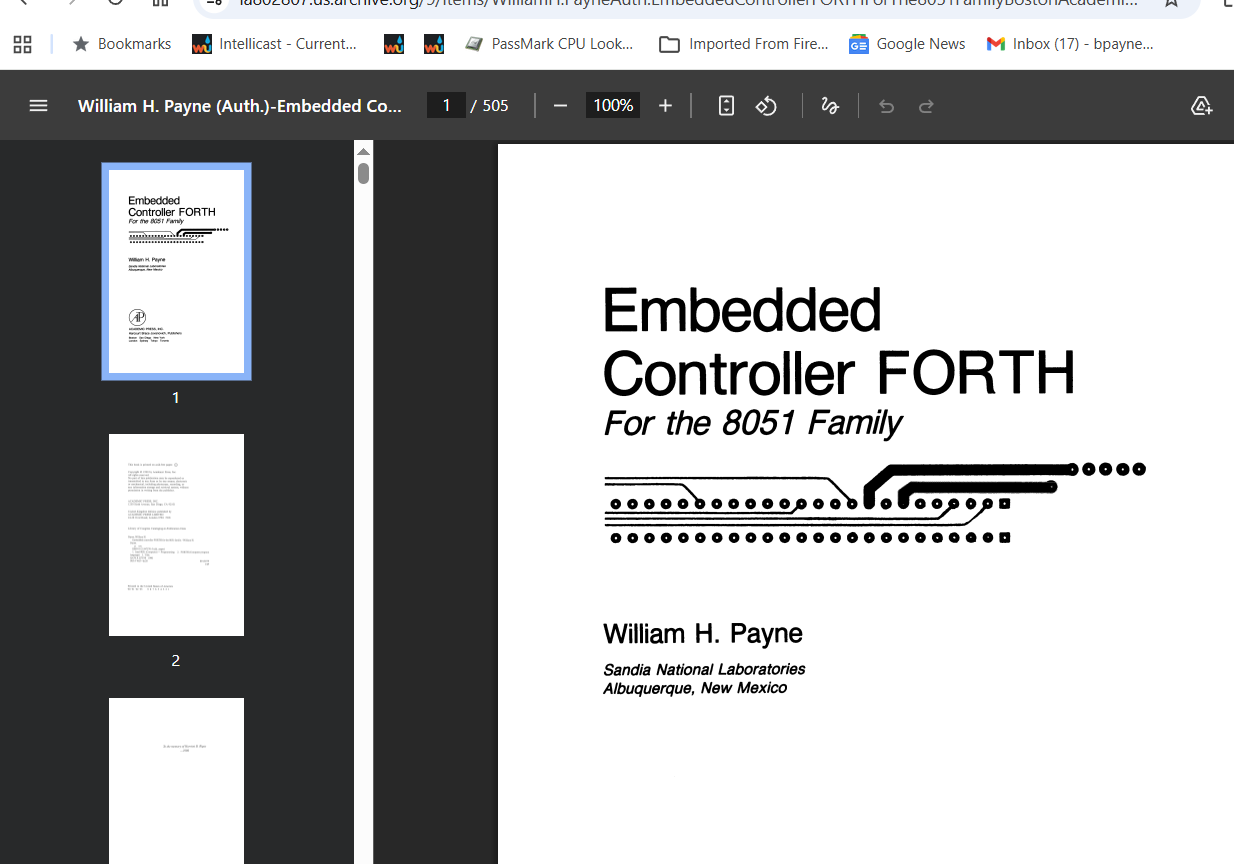Open the Bookmarks bookmark item

pos(122,44)
